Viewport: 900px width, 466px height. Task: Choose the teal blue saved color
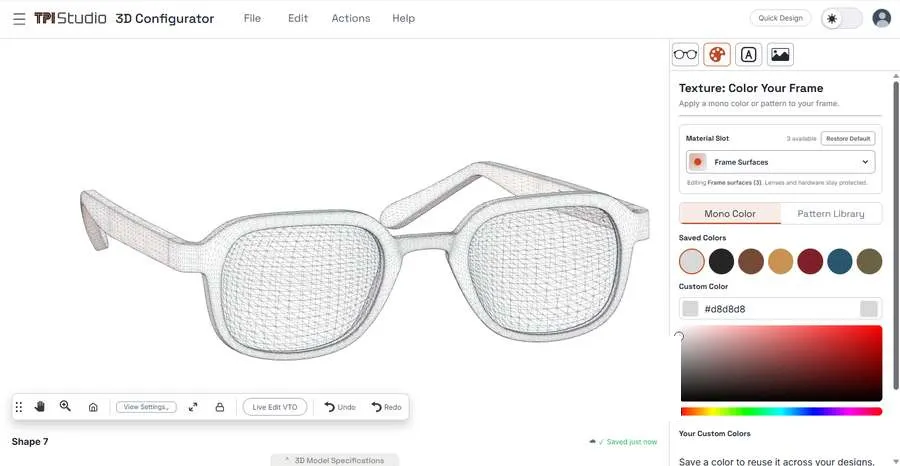[x=840, y=262]
